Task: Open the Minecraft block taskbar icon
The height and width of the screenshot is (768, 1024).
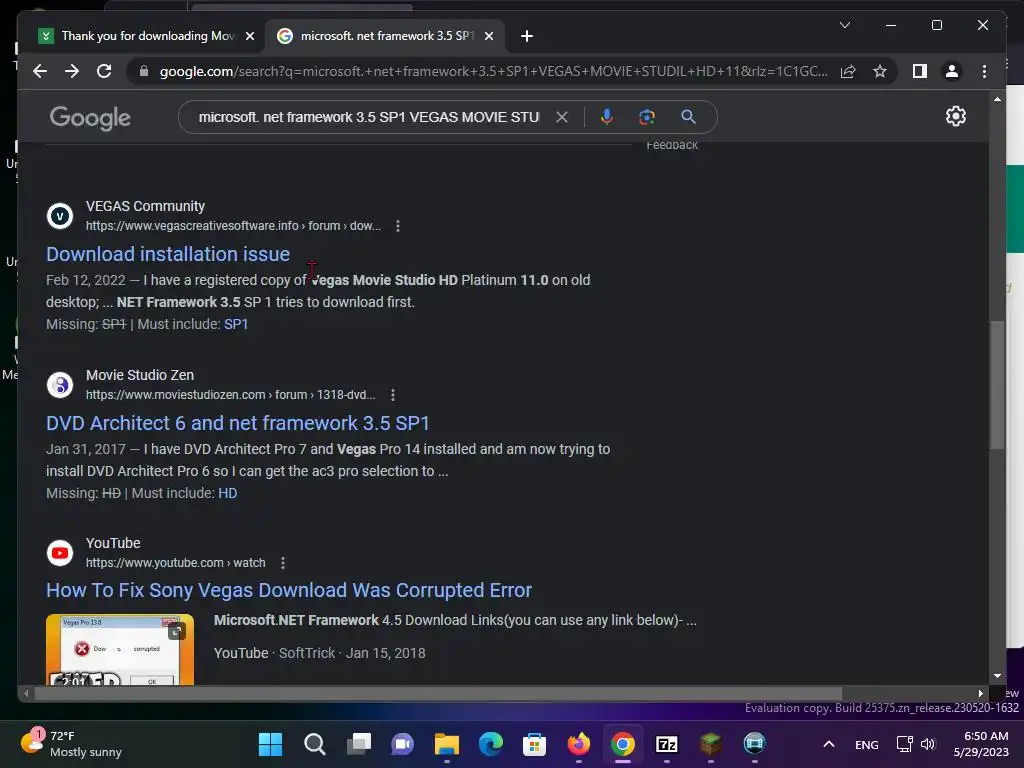Action: pyautogui.click(x=711, y=744)
